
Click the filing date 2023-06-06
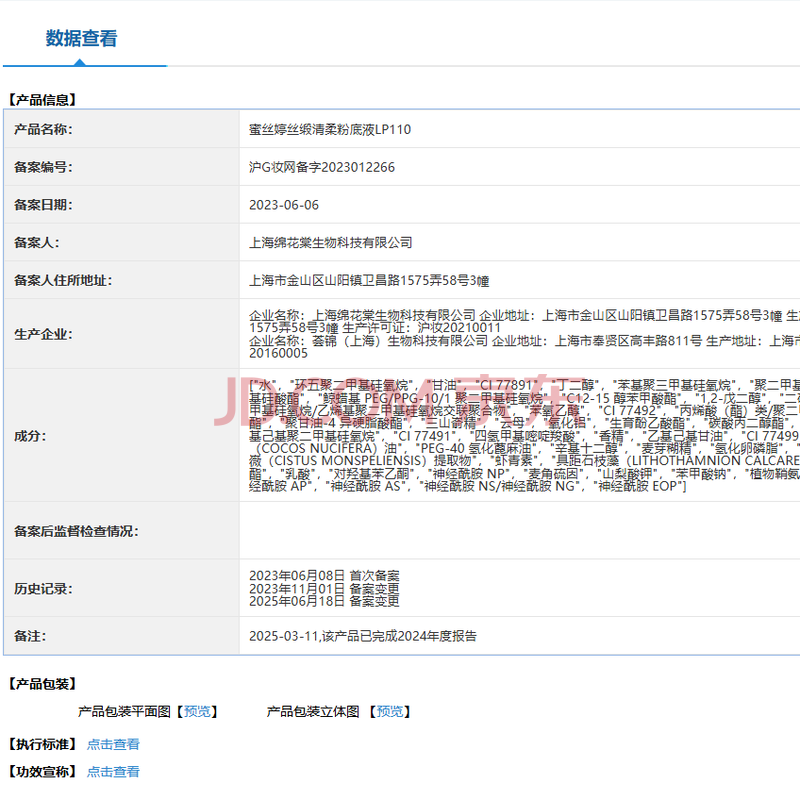click(x=284, y=205)
